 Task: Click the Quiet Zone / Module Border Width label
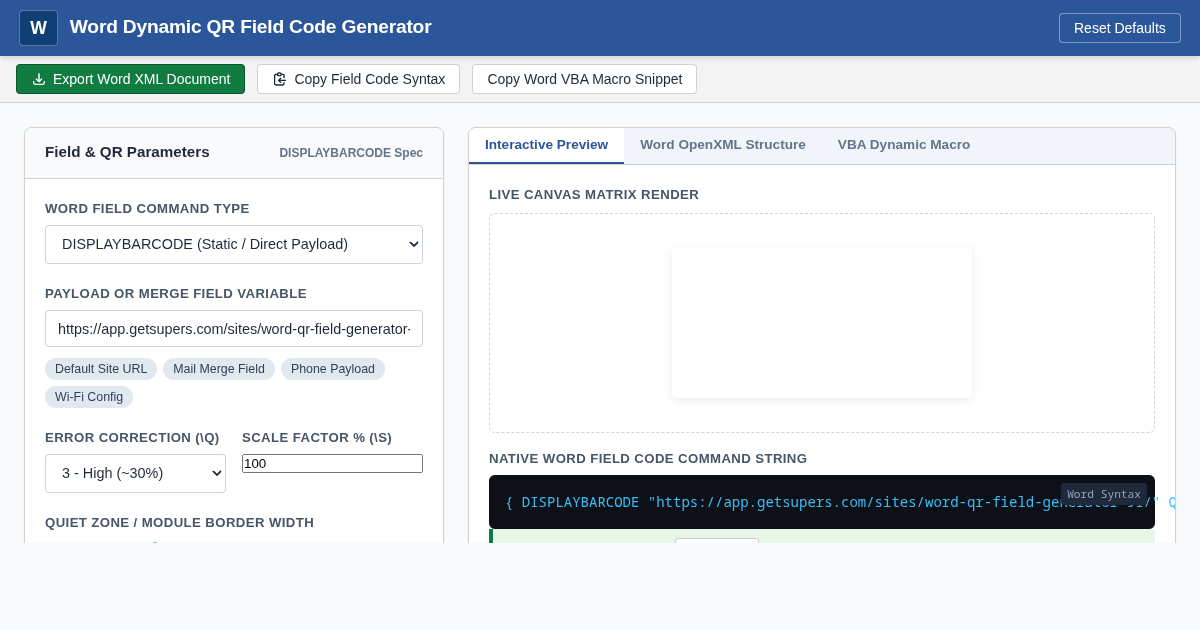(x=179, y=523)
